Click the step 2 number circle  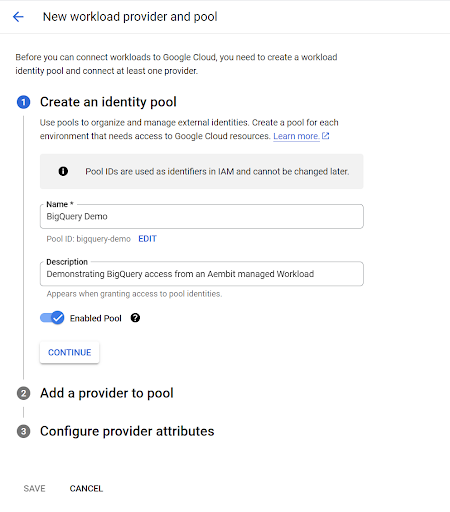click(x=23, y=393)
